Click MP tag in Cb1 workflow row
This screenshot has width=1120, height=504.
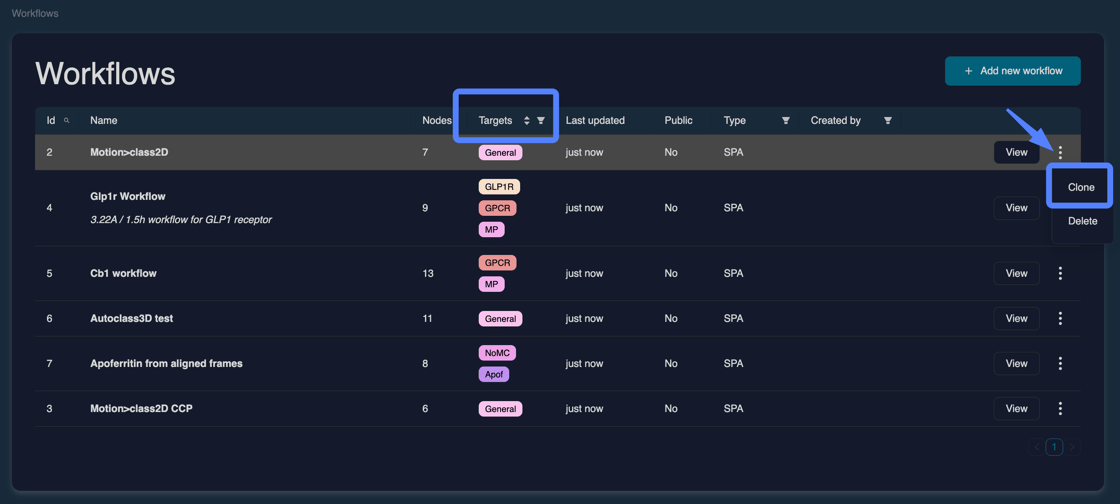(491, 284)
